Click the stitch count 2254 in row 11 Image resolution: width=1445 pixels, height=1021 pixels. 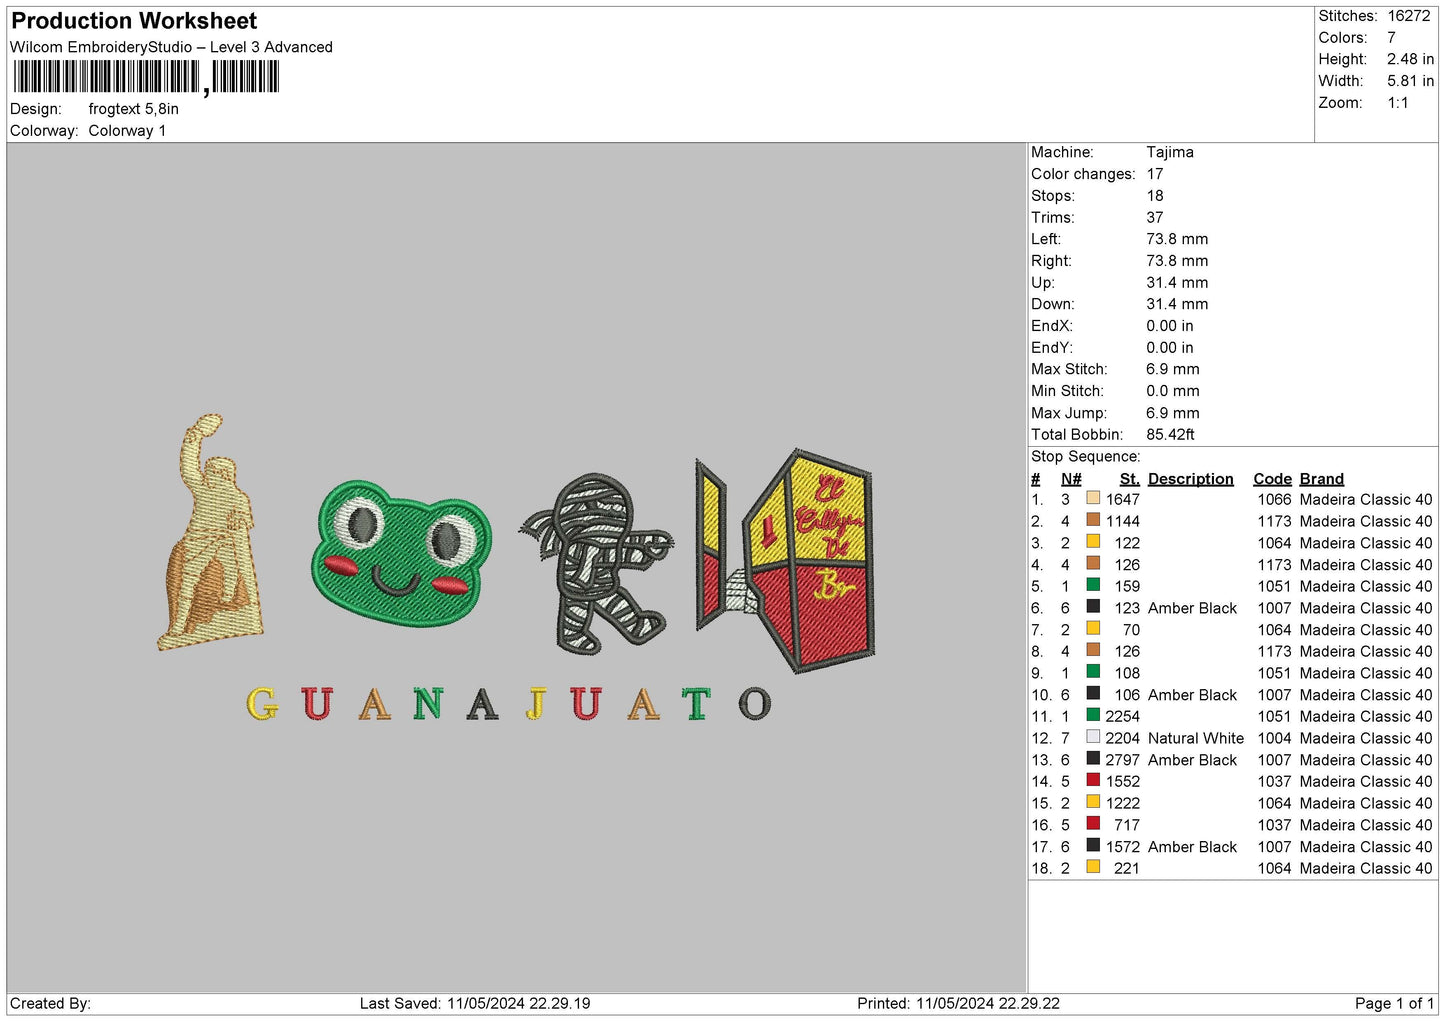pyautogui.click(x=1122, y=716)
